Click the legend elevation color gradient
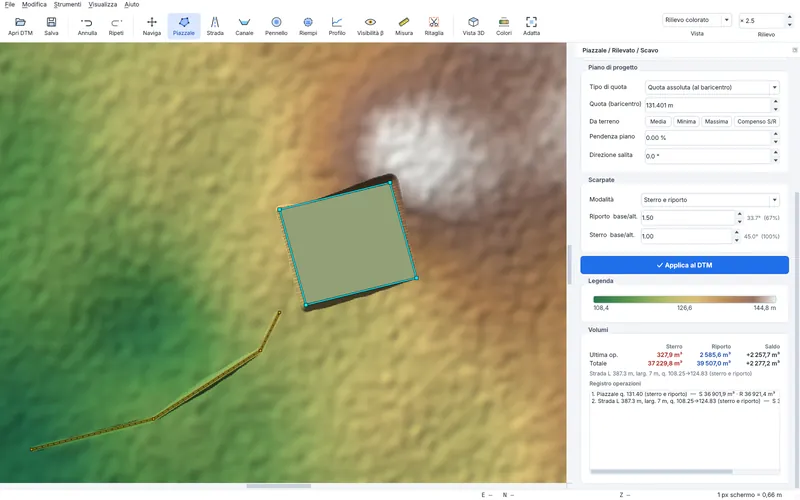 (684, 299)
